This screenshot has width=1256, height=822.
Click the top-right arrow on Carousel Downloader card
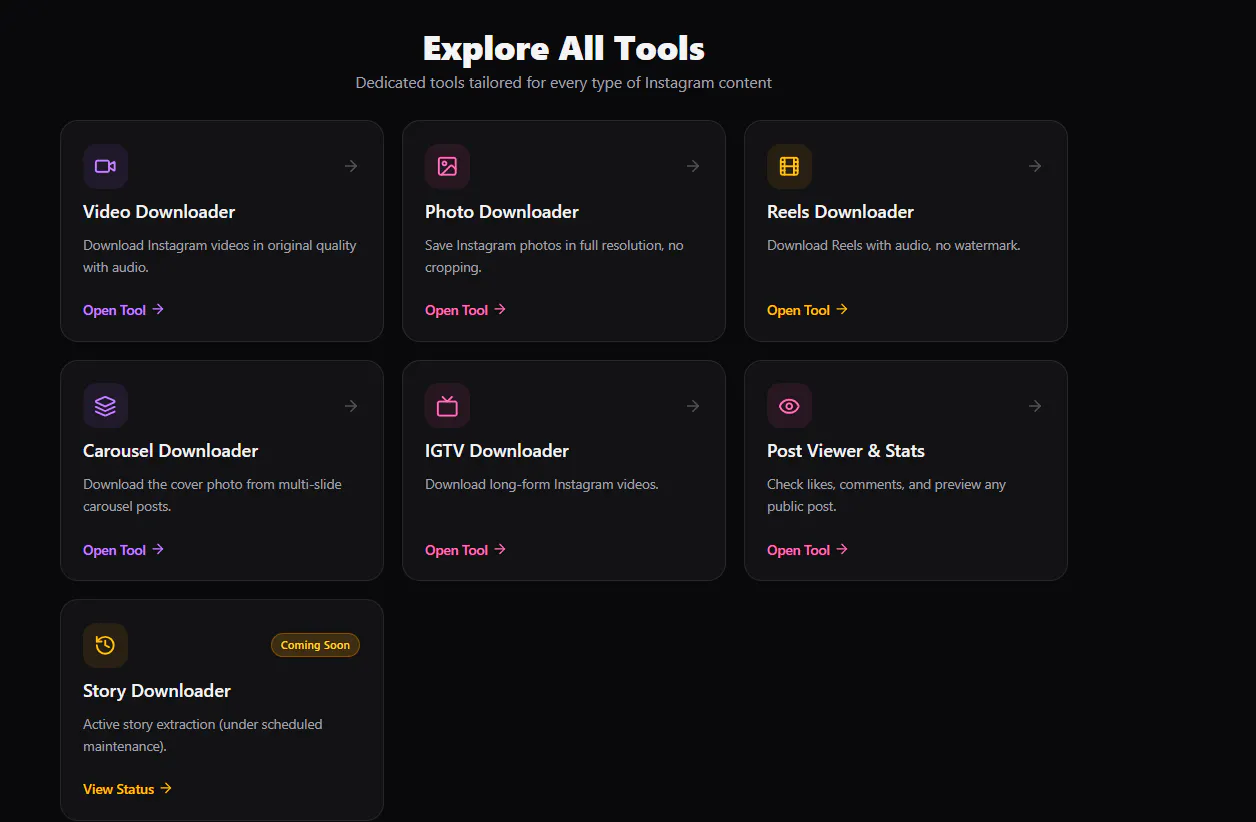pos(351,406)
